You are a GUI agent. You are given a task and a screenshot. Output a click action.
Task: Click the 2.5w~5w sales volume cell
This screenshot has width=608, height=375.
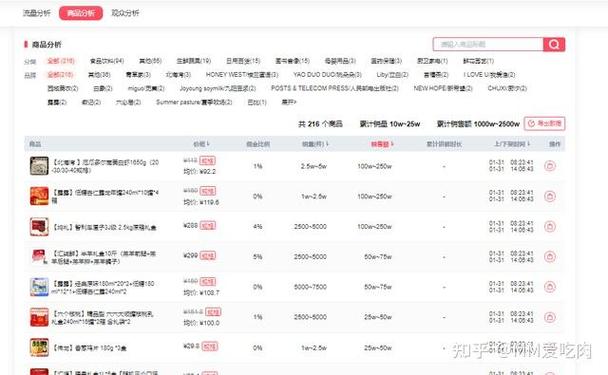point(314,166)
